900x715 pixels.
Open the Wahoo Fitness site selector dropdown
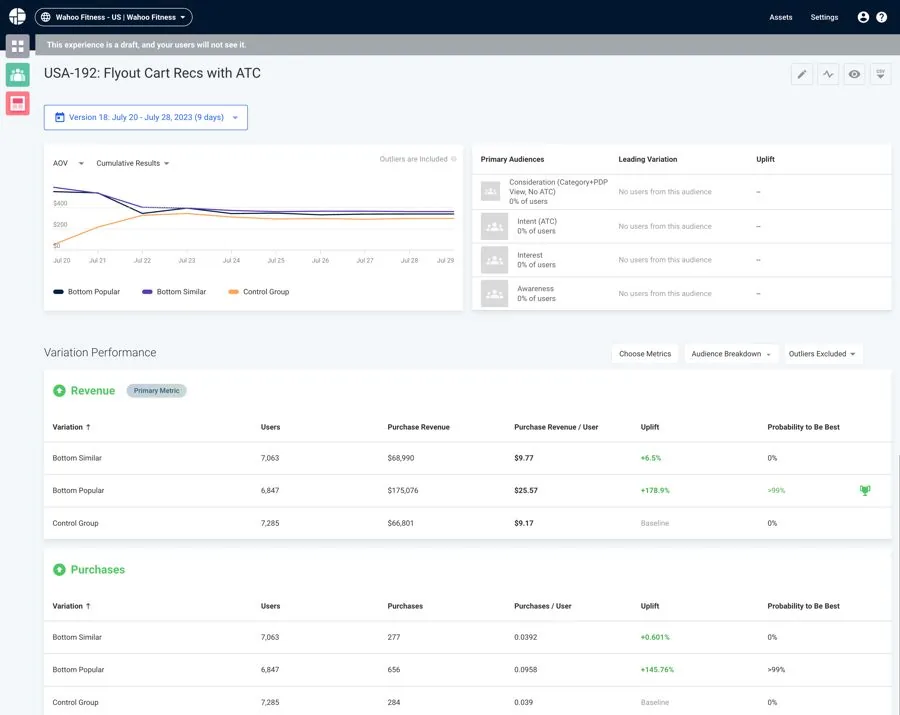pos(114,17)
